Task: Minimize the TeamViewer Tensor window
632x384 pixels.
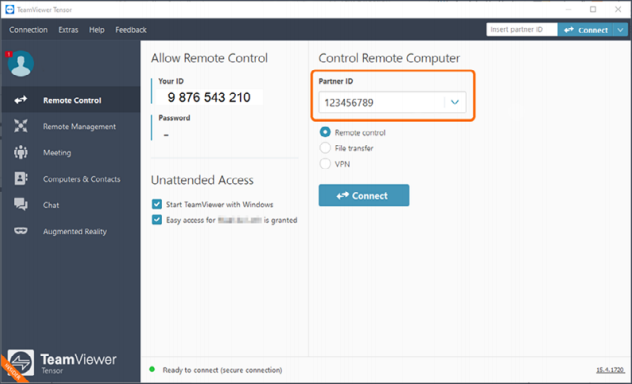Action: [568, 9]
